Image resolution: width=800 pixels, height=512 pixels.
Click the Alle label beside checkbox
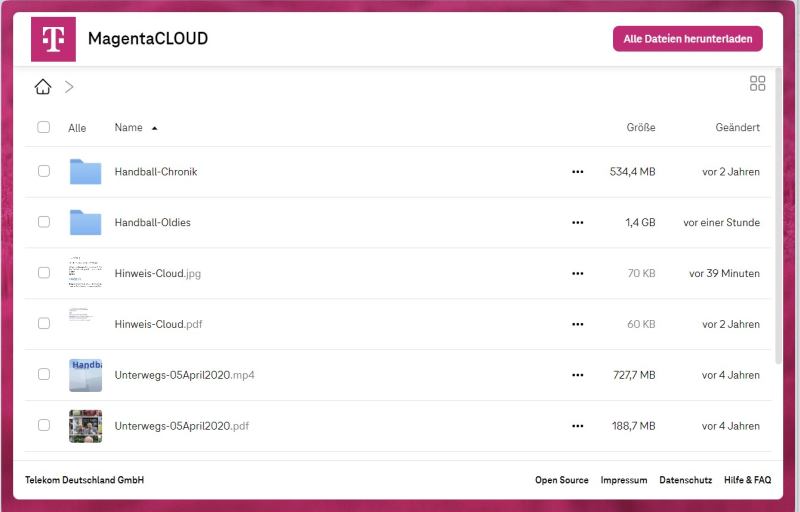click(77, 128)
